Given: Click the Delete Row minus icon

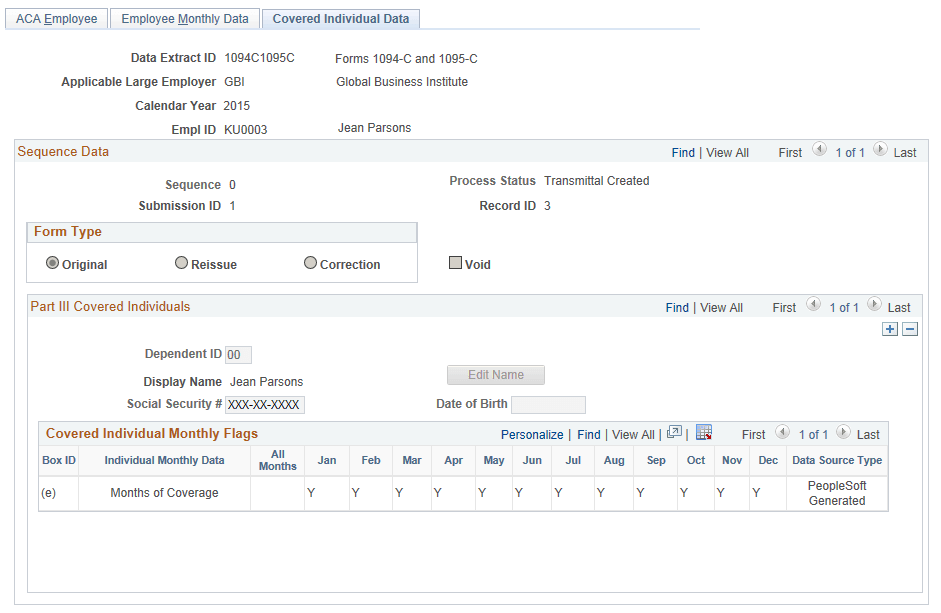Looking at the screenshot, I should pos(909,329).
